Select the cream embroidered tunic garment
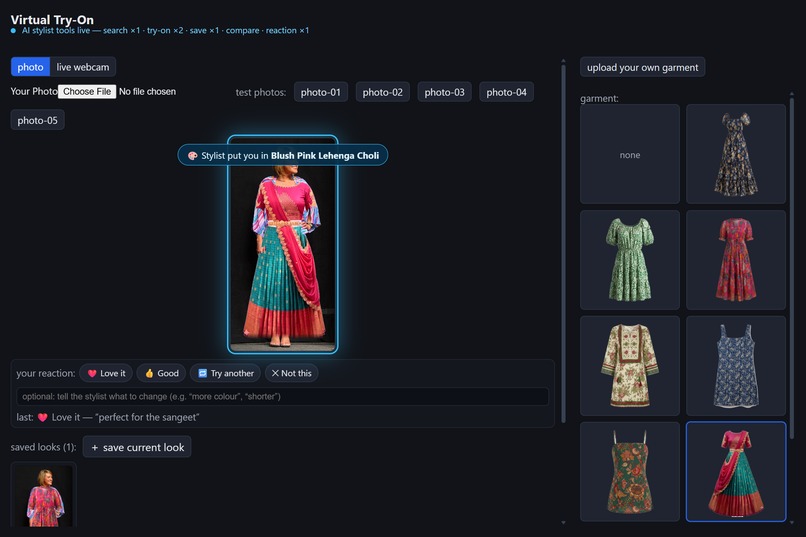Viewport: 806px width, 537px height. click(x=630, y=366)
